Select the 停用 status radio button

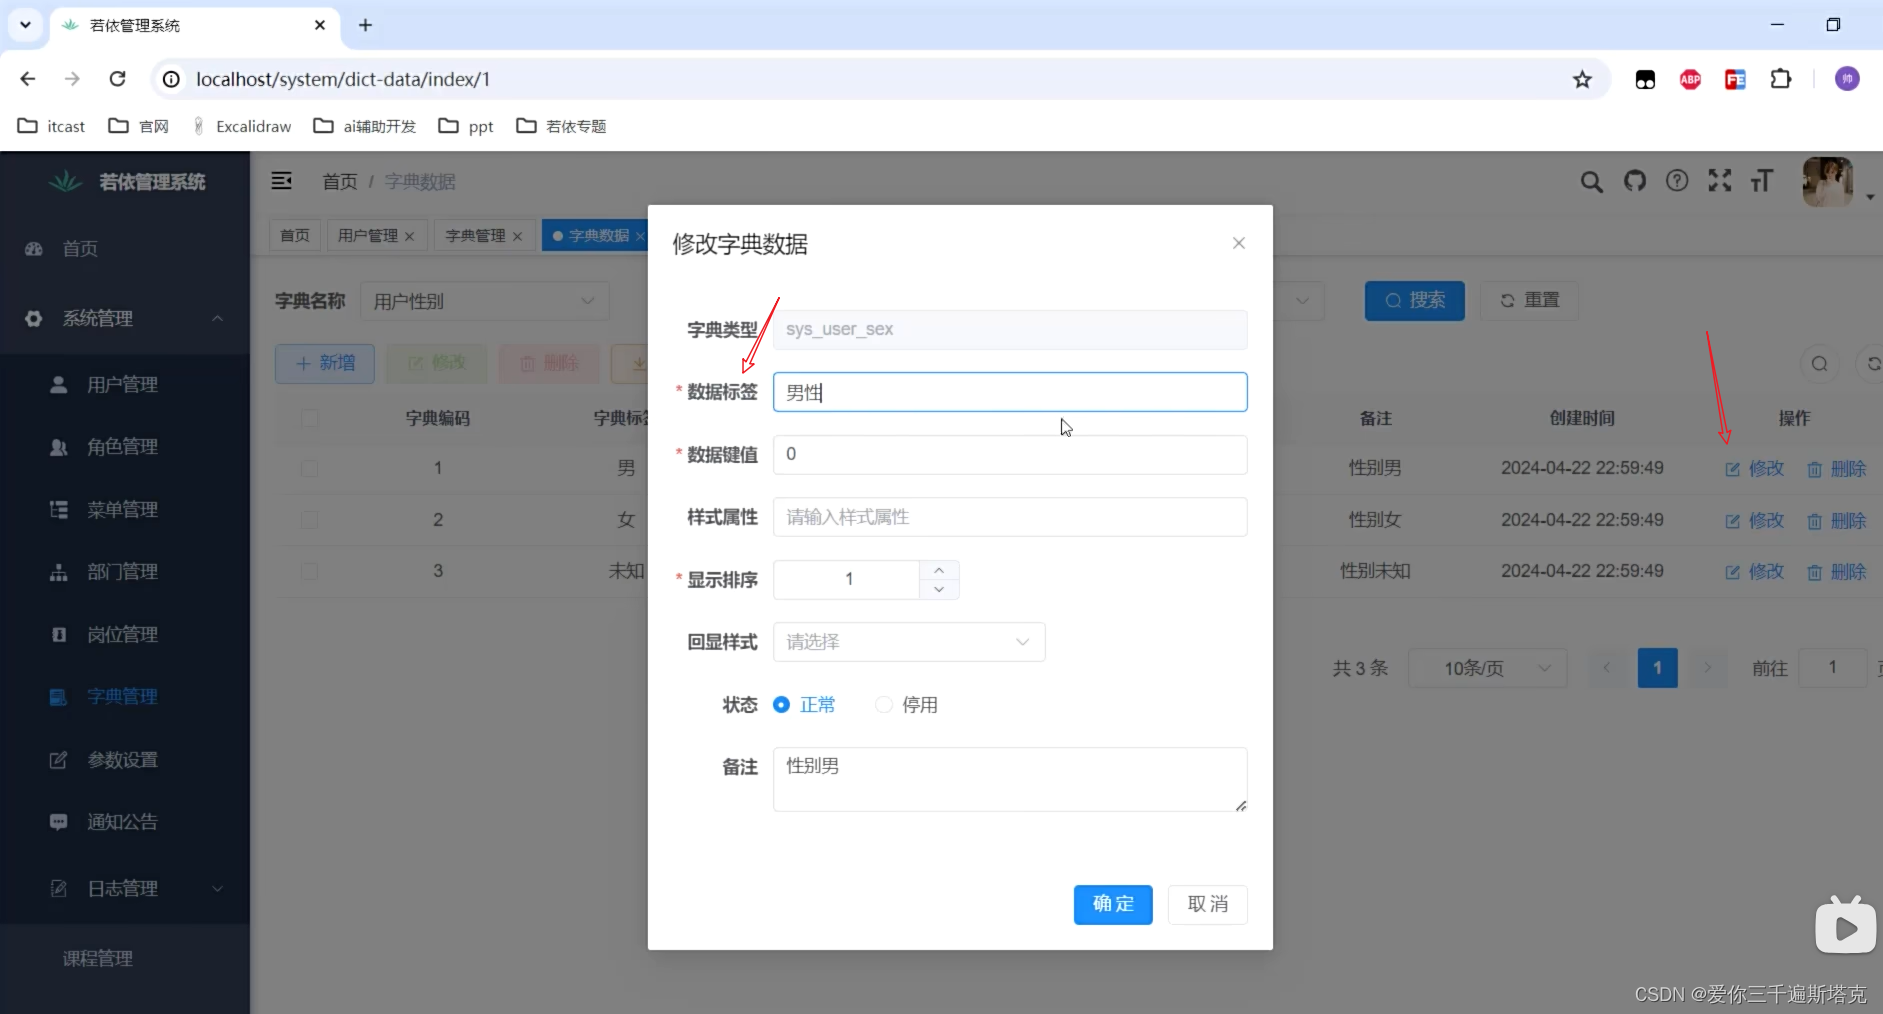884,705
